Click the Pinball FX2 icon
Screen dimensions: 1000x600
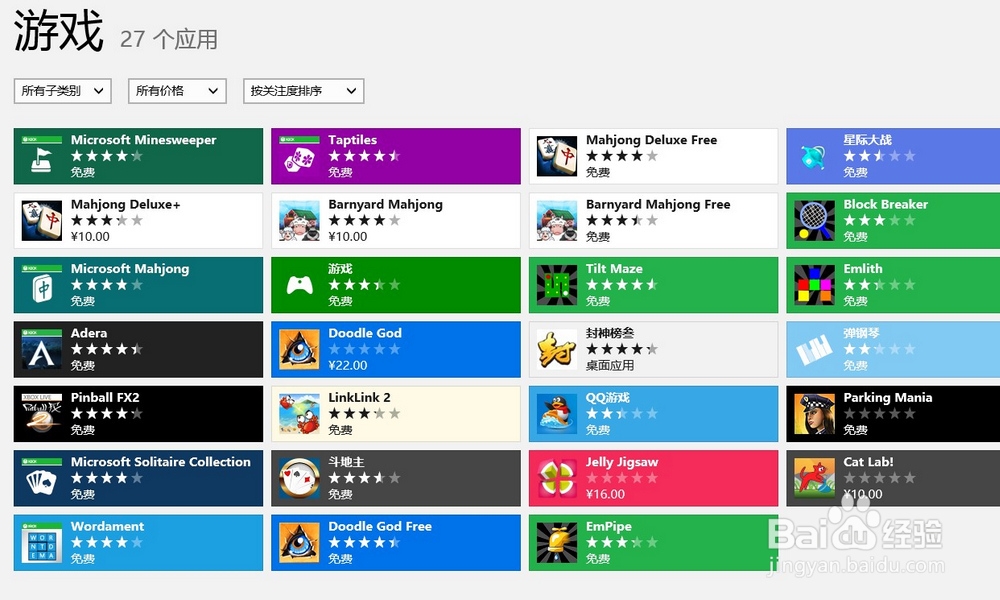tap(41, 413)
